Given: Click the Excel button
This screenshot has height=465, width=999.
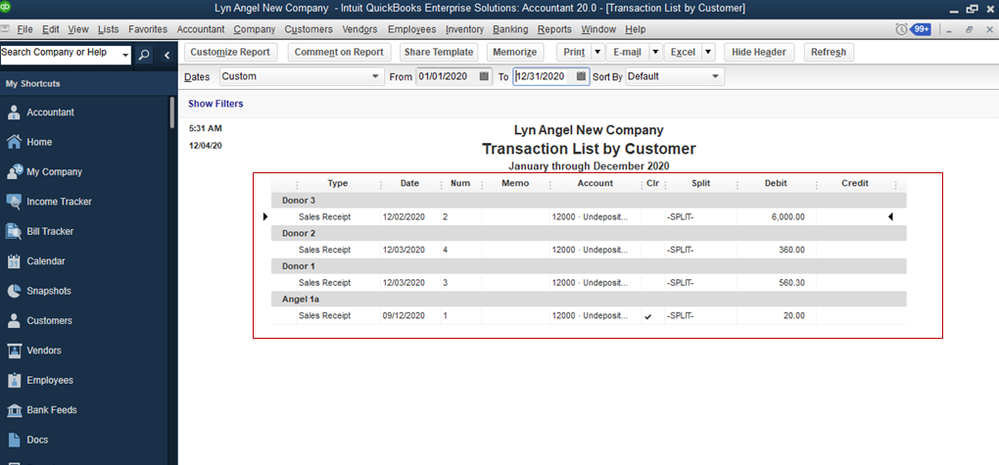Looking at the screenshot, I should click(x=683, y=52).
